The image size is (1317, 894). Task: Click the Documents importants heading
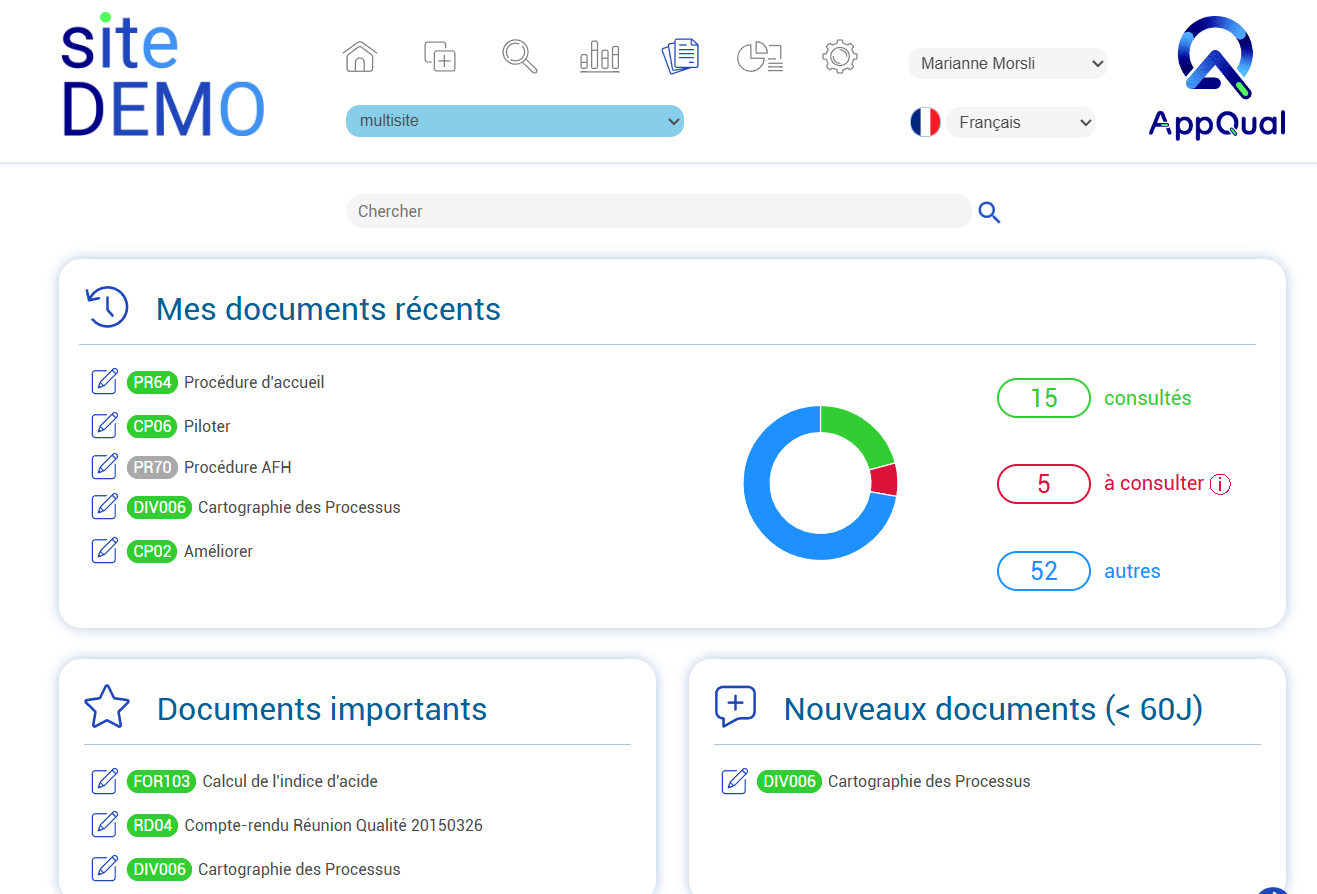point(322,709)
